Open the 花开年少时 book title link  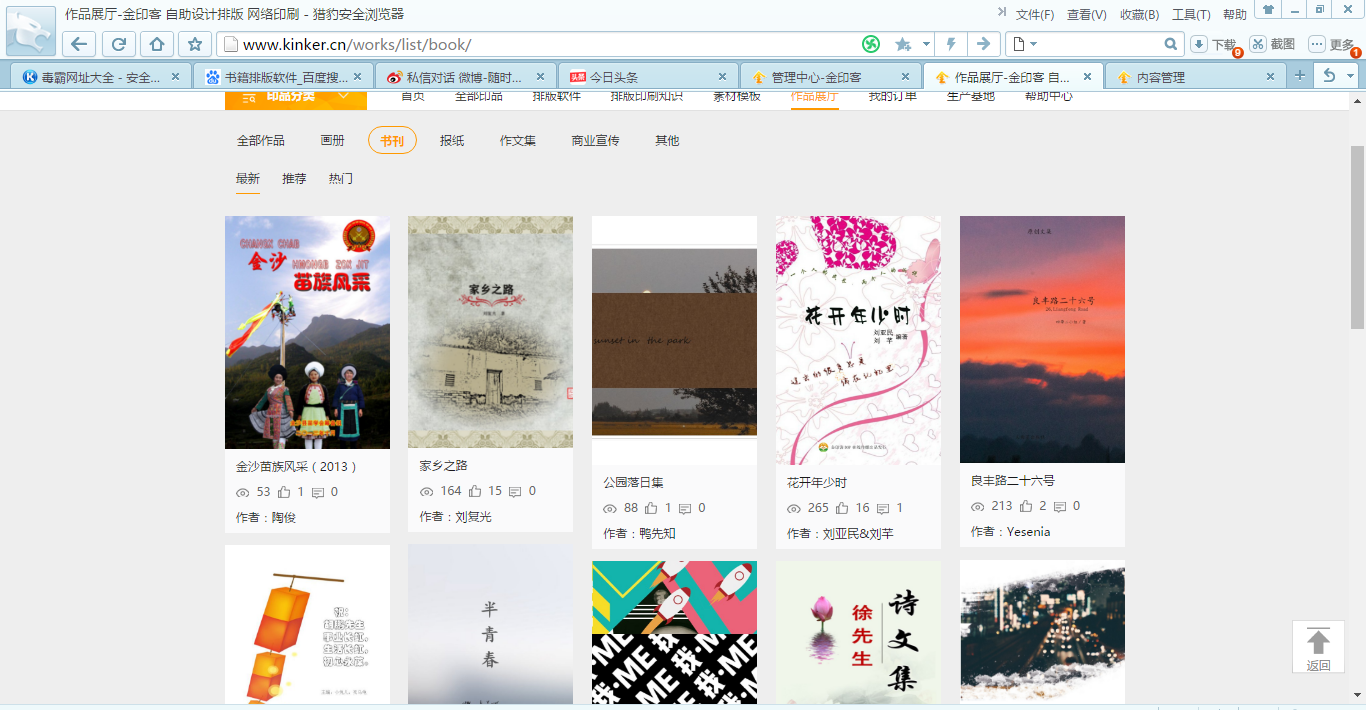817,483
